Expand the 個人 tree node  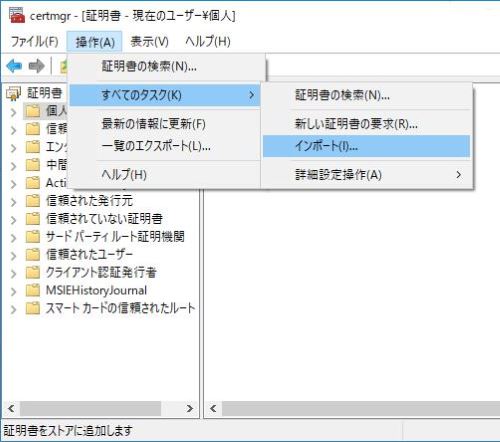point(13,112)
